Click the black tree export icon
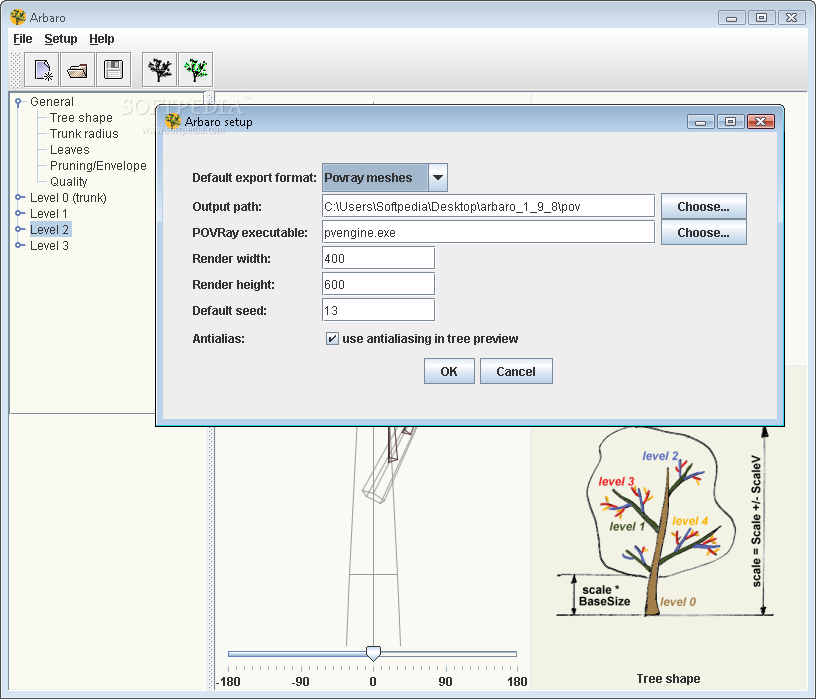The width and height of the screenshot is (816, 699). 160,69
